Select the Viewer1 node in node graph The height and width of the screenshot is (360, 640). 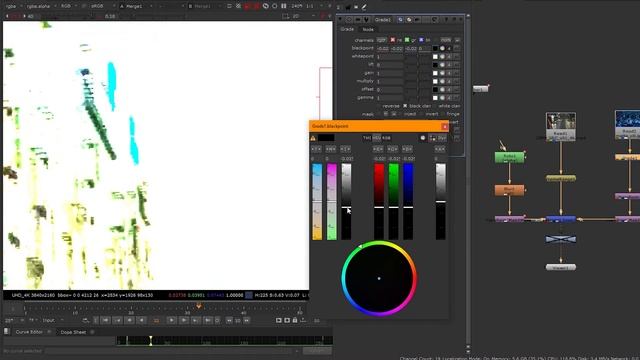561,267
